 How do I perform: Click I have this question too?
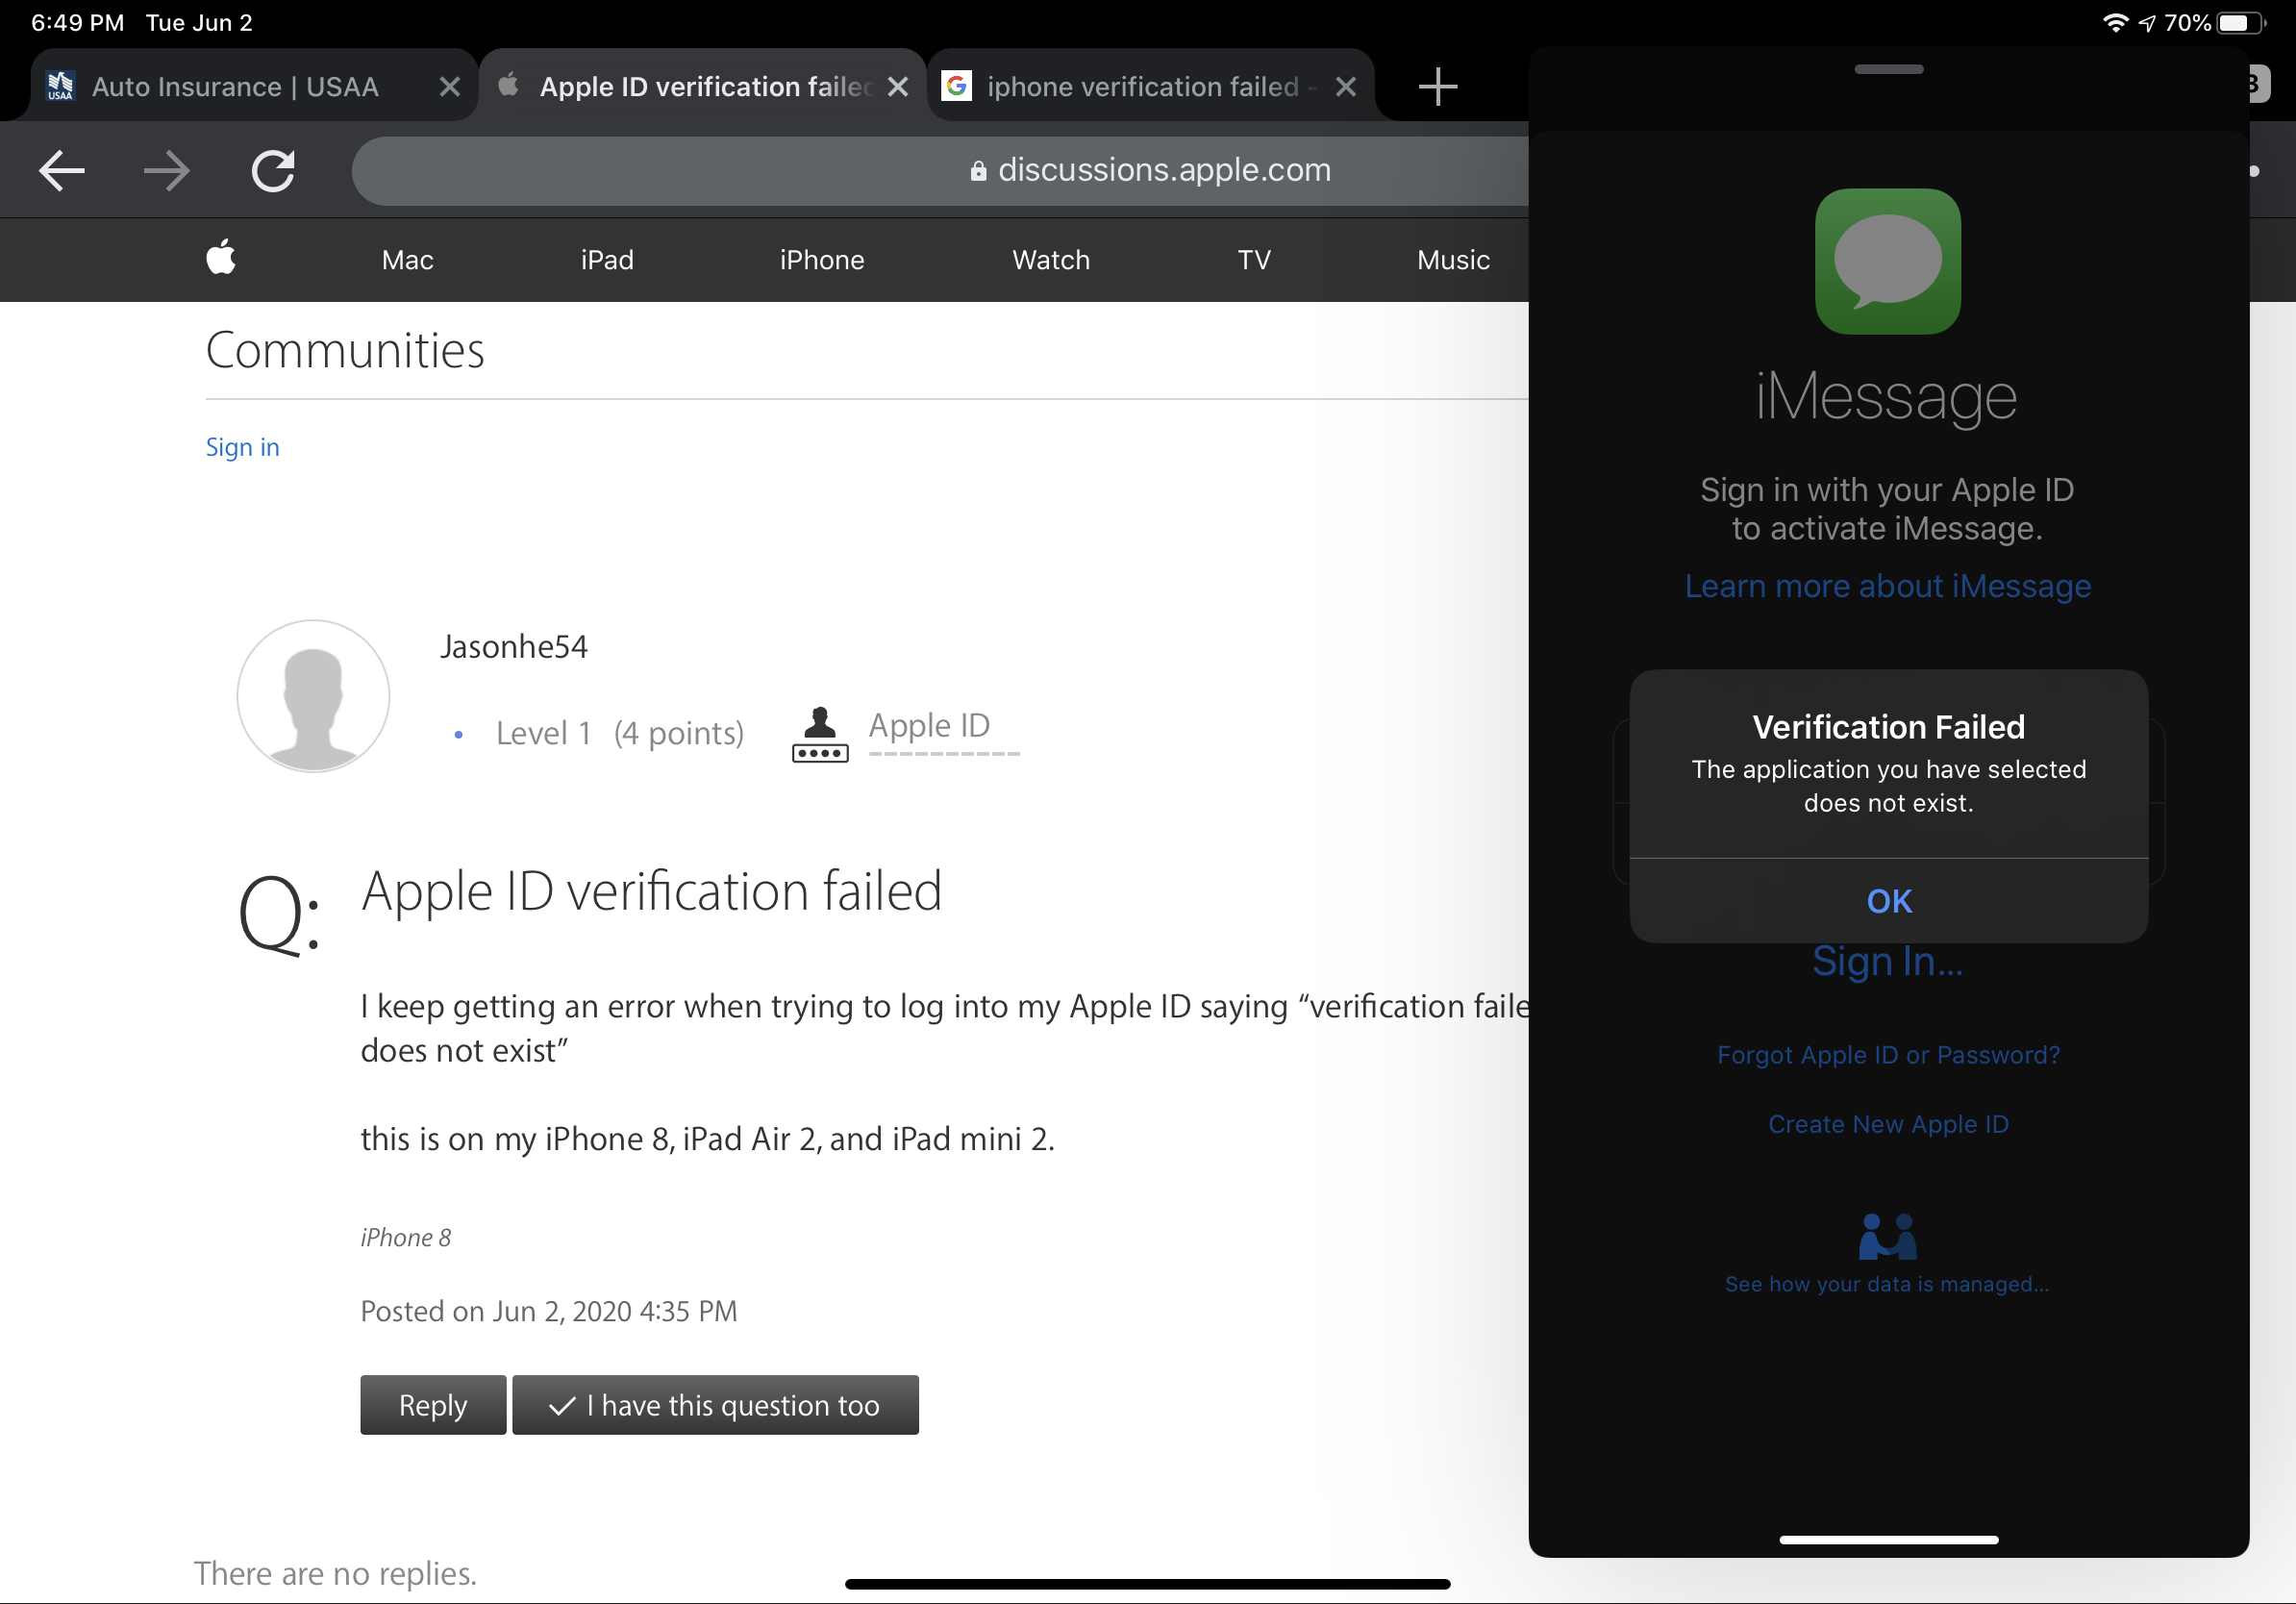point(715,1405)
